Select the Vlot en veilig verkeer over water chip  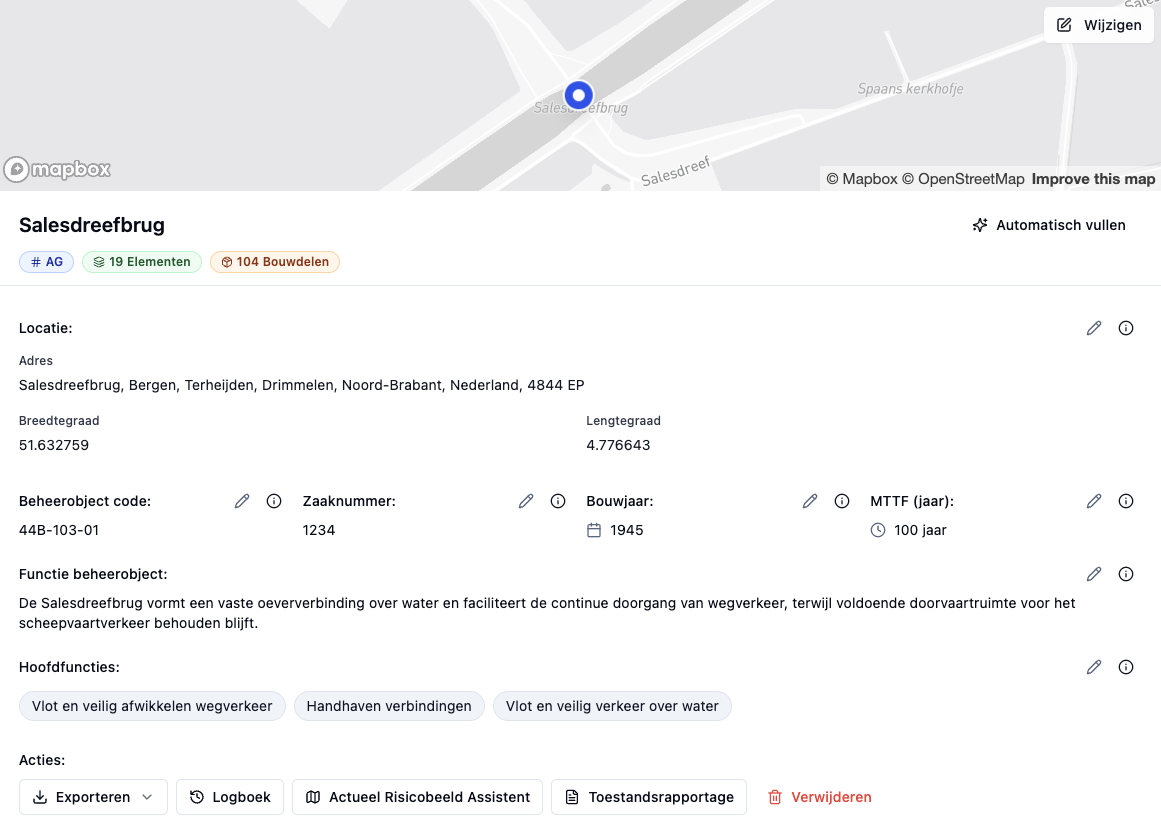point(612,706)
